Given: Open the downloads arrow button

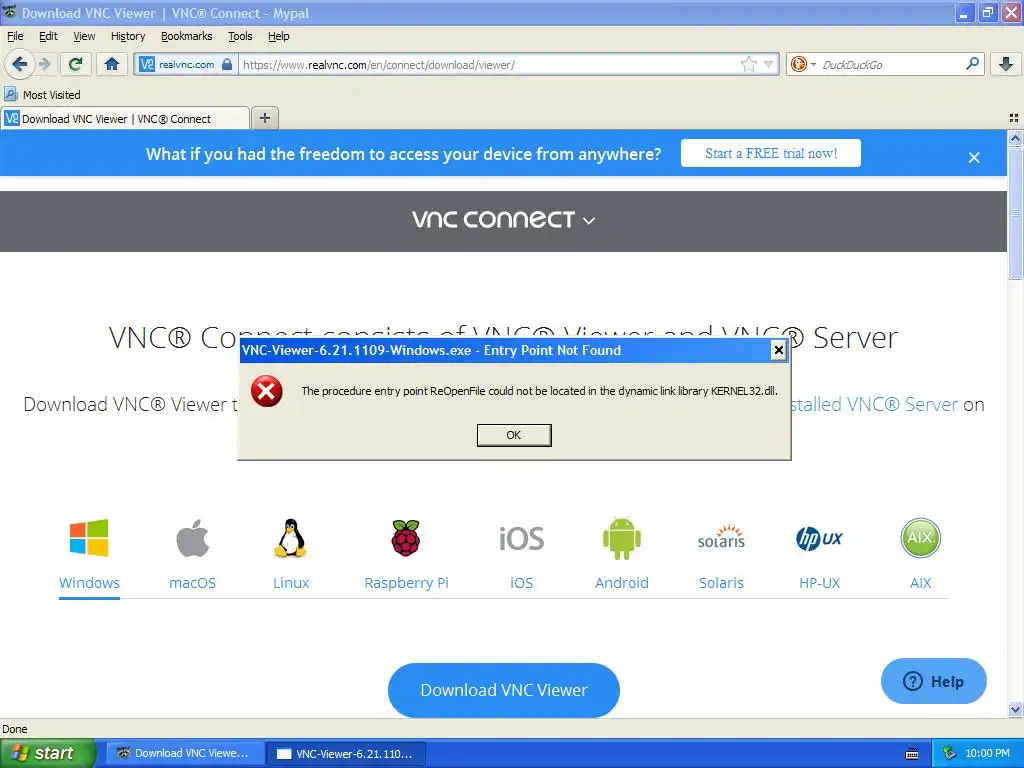Looking at the screenshot, I should pos(1006,64).
